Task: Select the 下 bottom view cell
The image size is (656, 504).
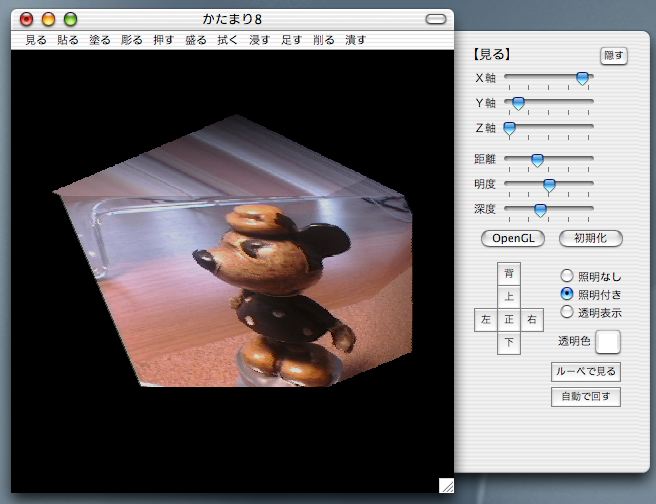Action: coord(509,343)
